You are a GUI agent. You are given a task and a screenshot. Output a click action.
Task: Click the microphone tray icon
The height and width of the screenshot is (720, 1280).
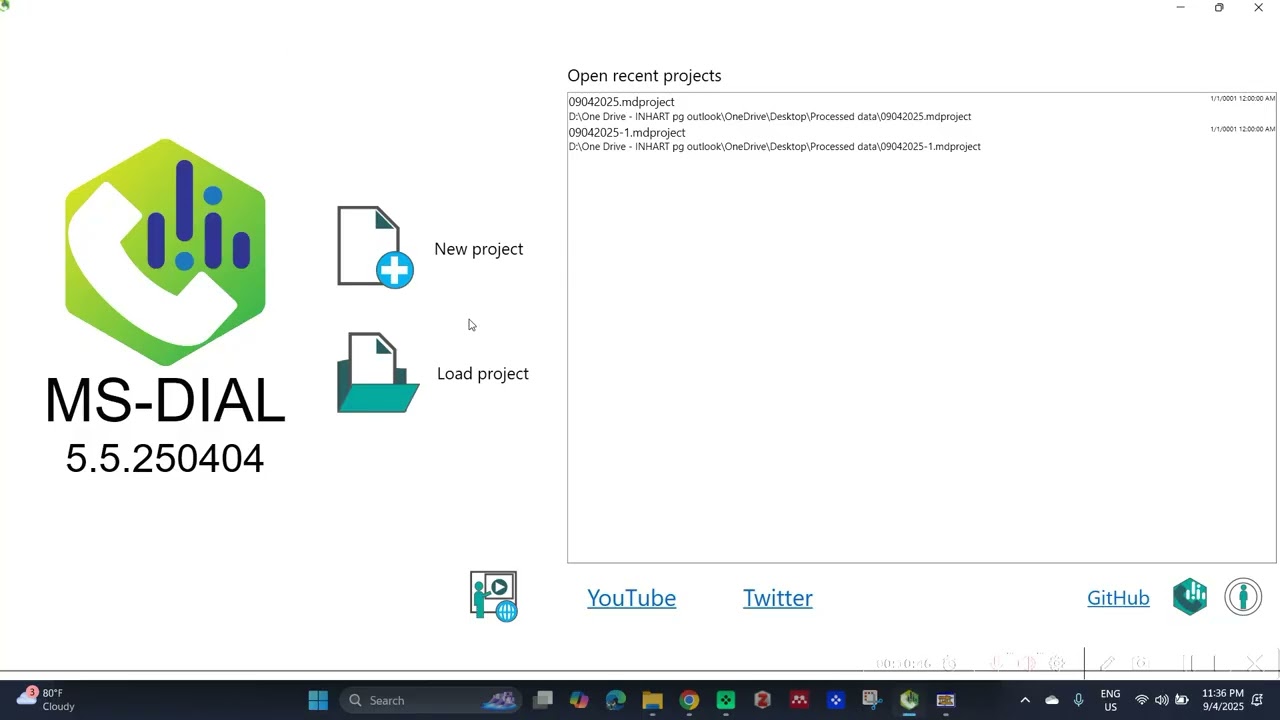point(1078,700)
